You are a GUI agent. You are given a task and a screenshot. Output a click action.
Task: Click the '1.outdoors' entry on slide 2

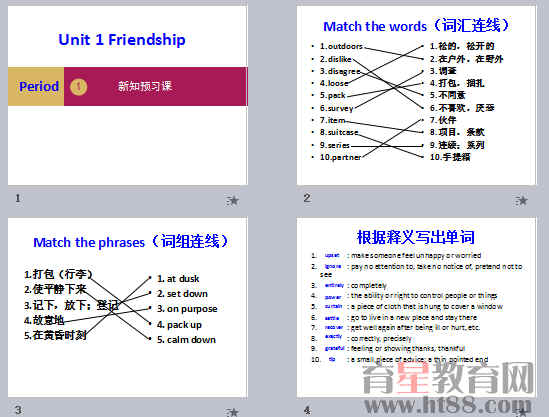(x=341, y=46)
